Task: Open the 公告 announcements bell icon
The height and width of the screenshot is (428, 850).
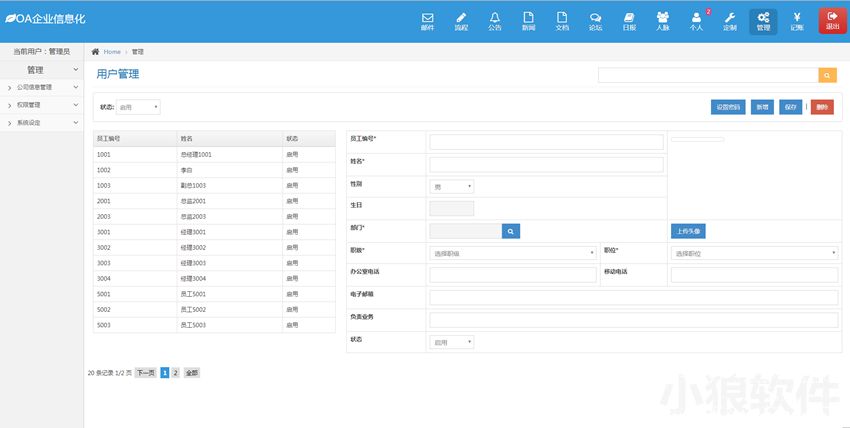Action: click(495, 21)
